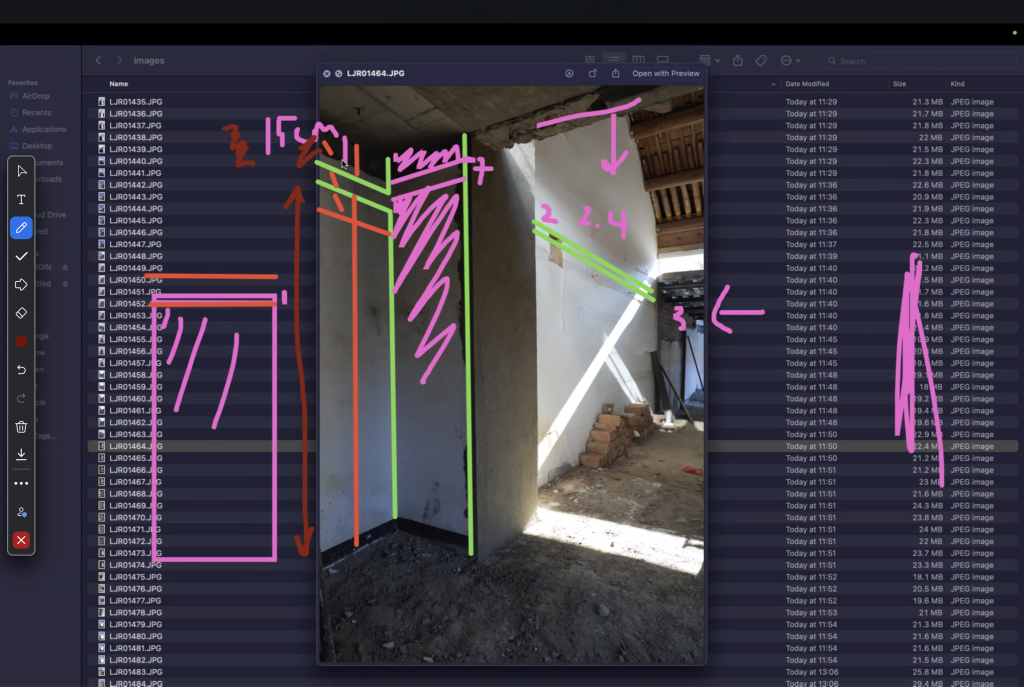Select the pen drawing tool
1024x687 pixels.
tap(21, 228)
